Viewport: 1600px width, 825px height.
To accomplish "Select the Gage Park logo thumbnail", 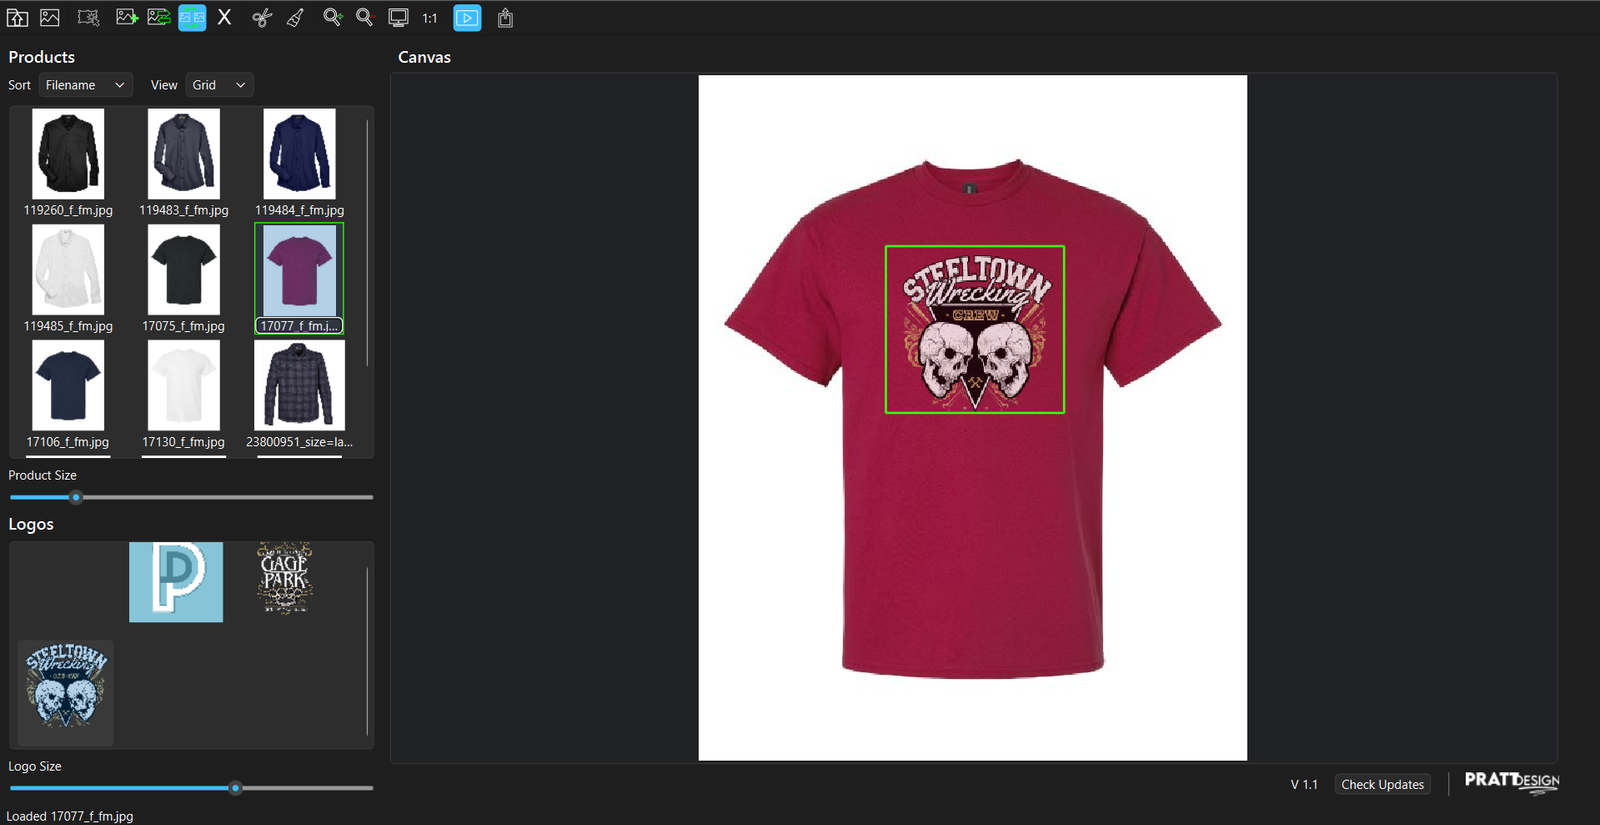I will point(284,578).
